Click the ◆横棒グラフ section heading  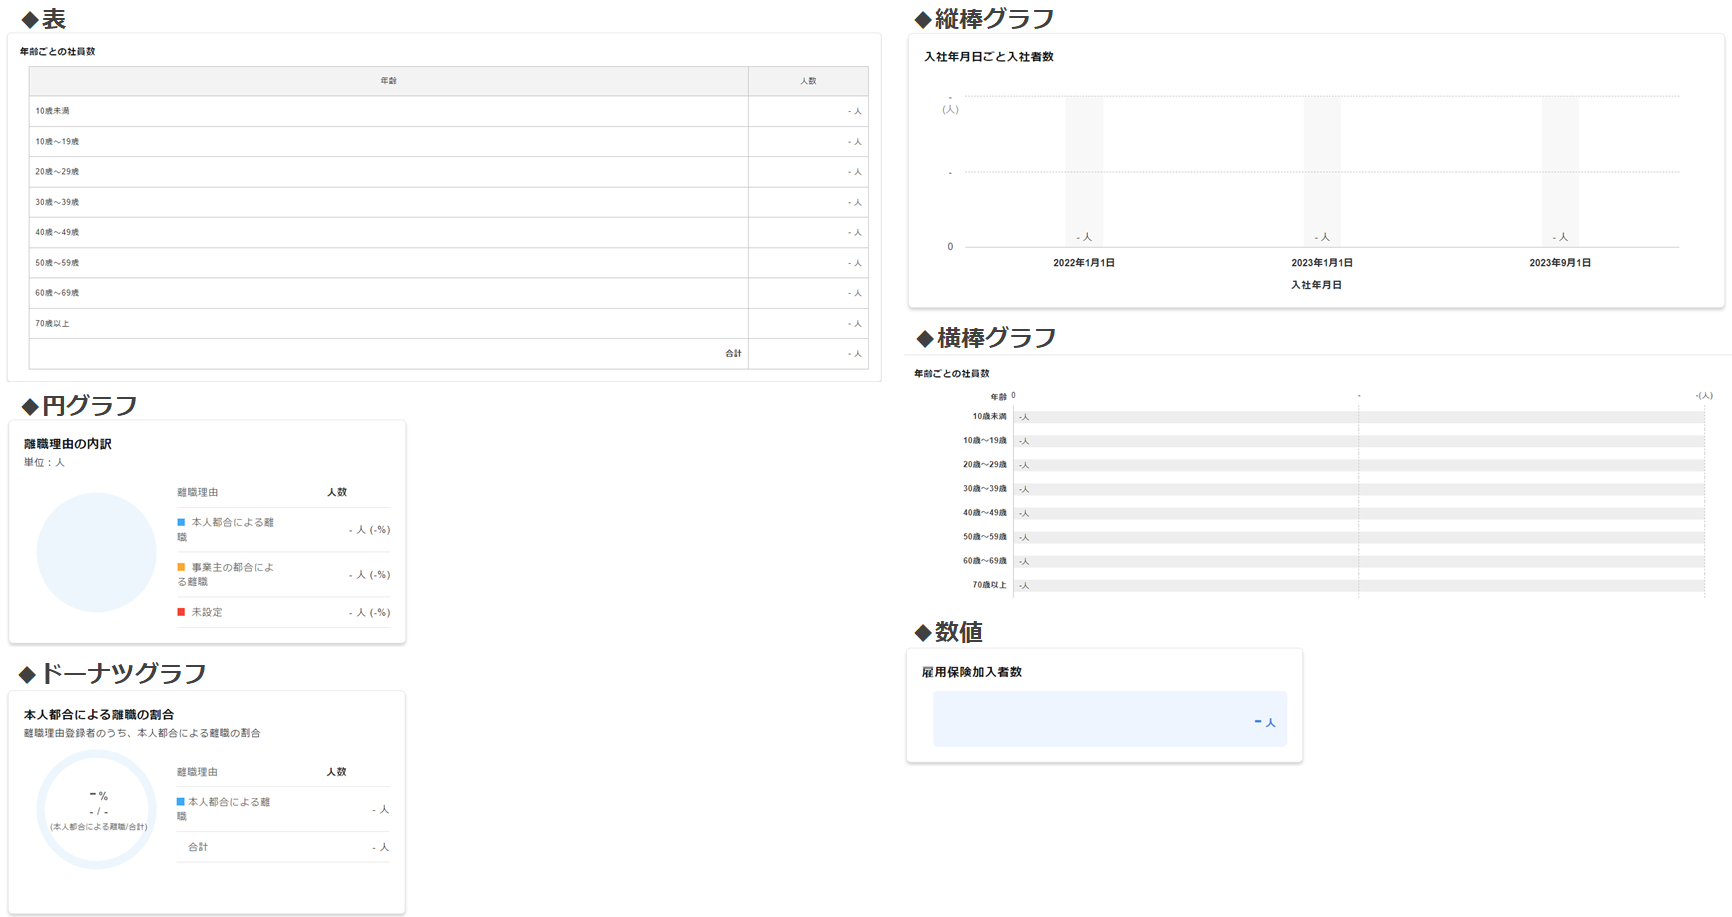pyautogui.click(x=986, y=338)
